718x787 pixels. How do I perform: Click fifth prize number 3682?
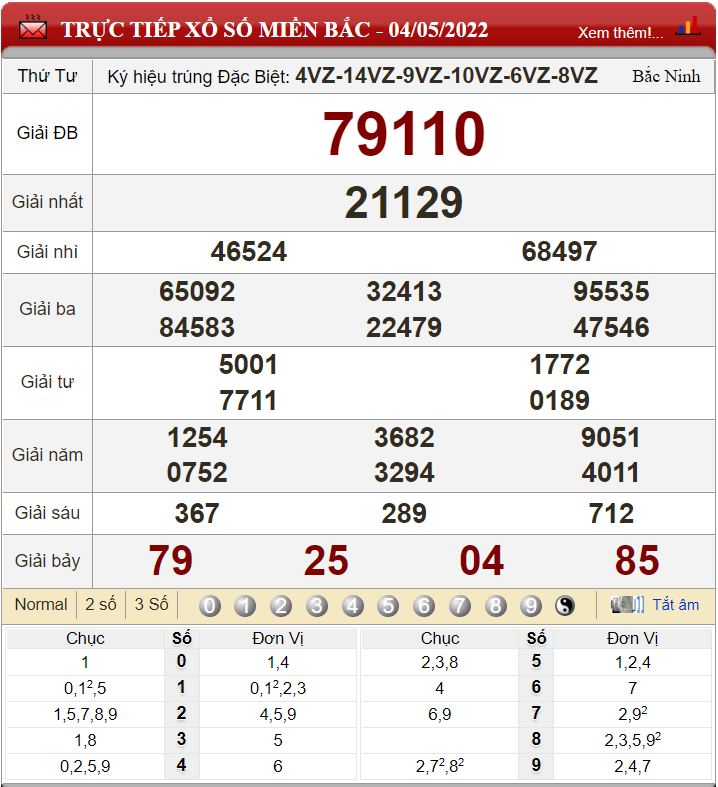(x=404, y=438)
